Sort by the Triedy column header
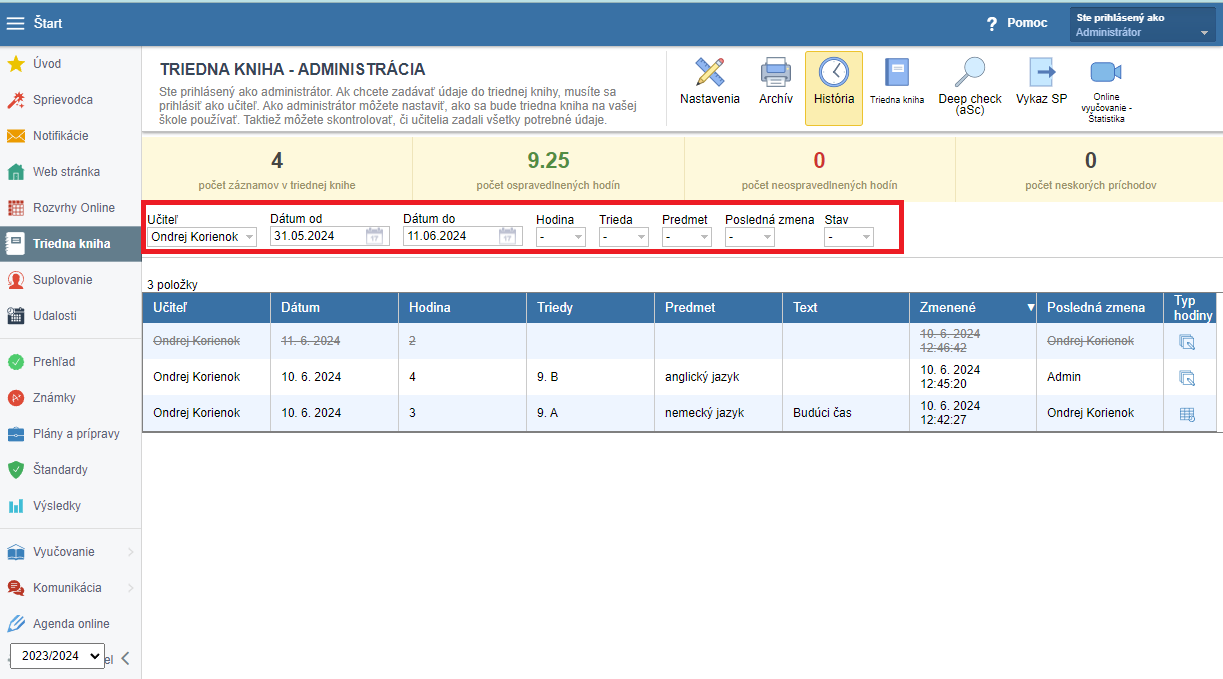 [x=590, y=308]
